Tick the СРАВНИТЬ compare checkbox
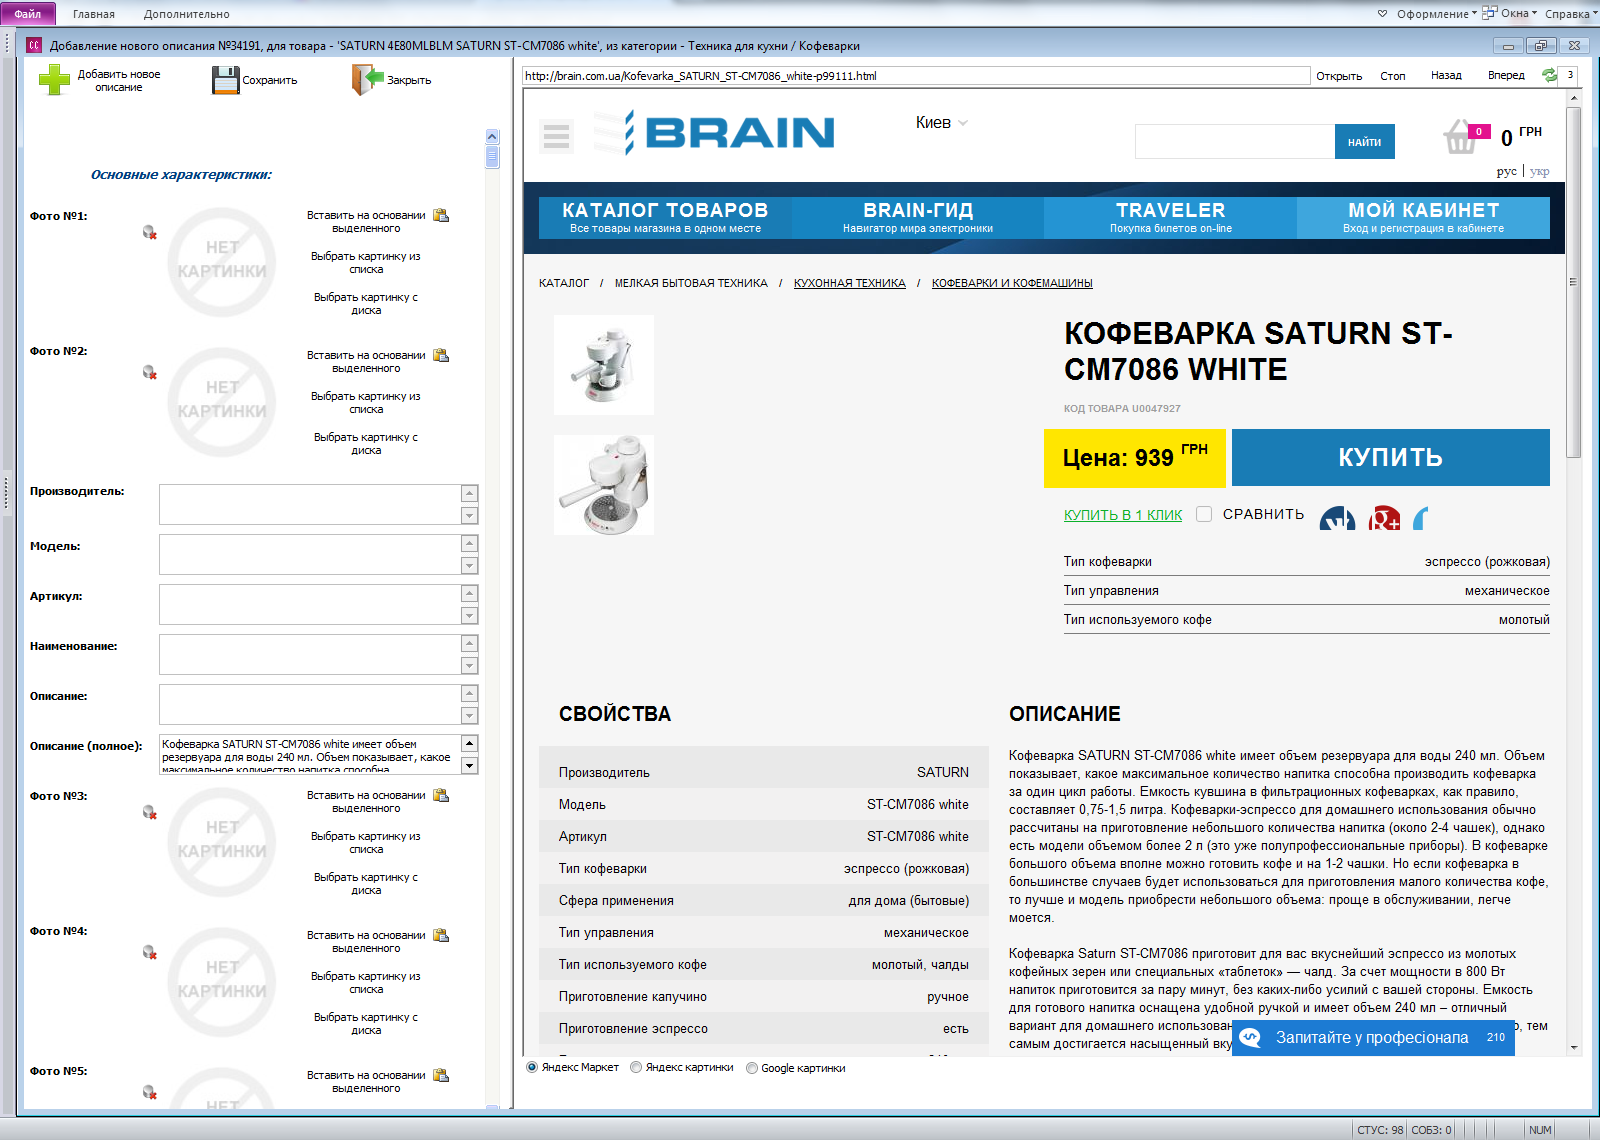 [1204, 514]
